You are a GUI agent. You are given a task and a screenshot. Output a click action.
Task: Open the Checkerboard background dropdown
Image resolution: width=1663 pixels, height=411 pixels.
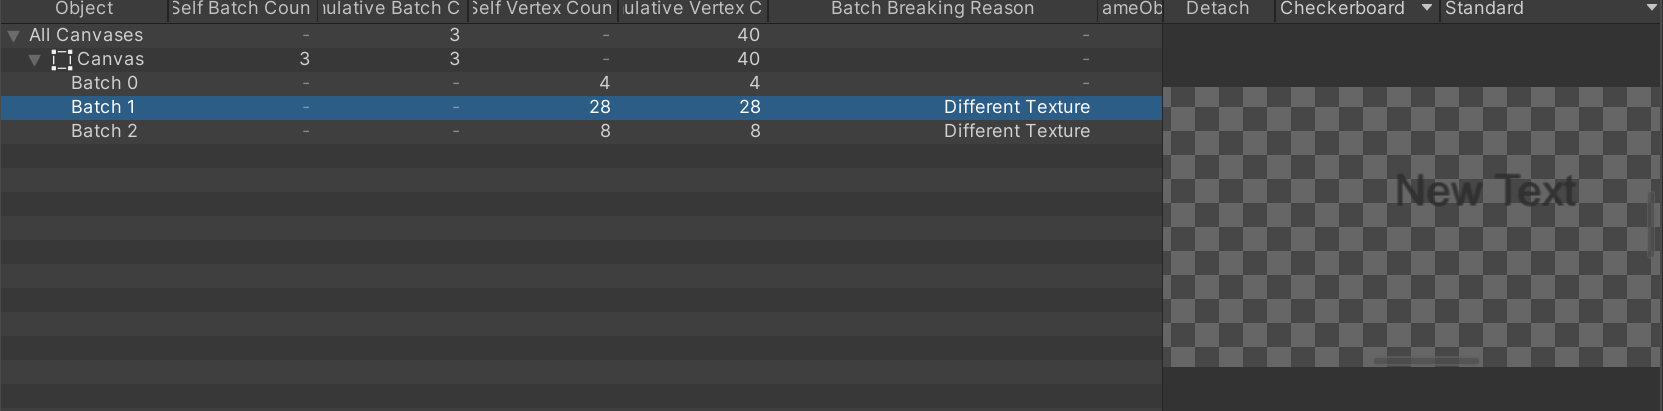tap(1357, 9)
